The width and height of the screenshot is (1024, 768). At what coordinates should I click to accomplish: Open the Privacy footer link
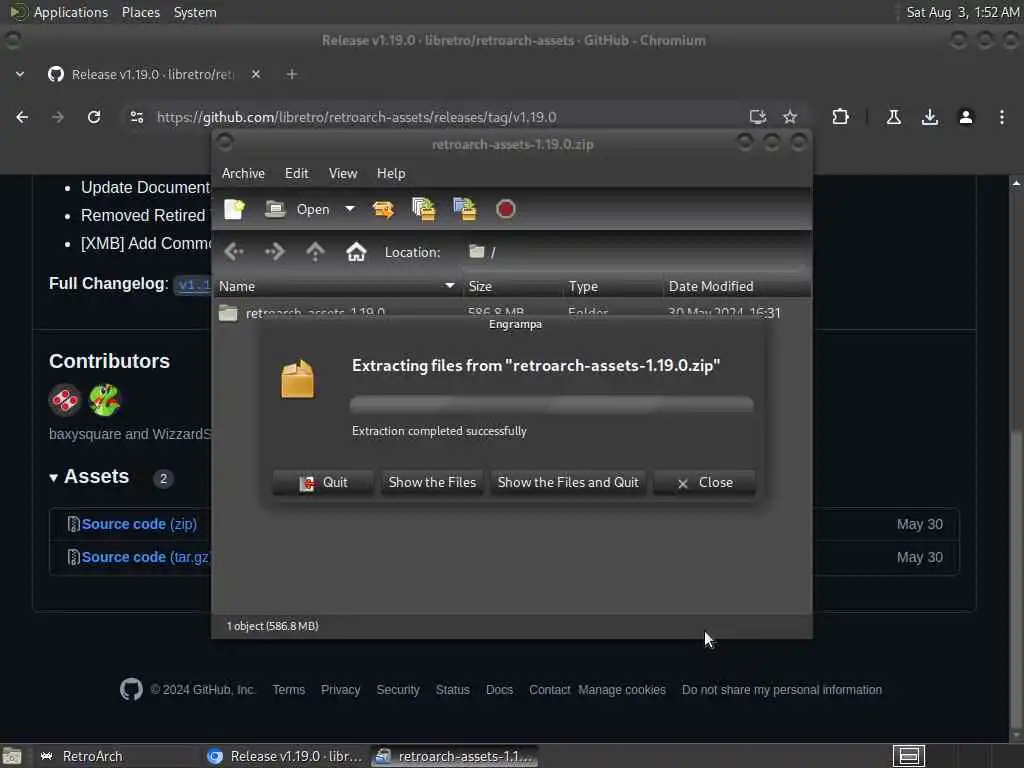(340, 690)
